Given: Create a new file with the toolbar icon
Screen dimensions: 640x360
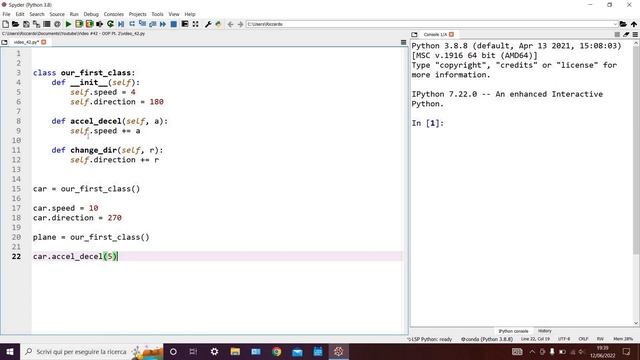Looking at the screenshot, I should tap(5, 24).
